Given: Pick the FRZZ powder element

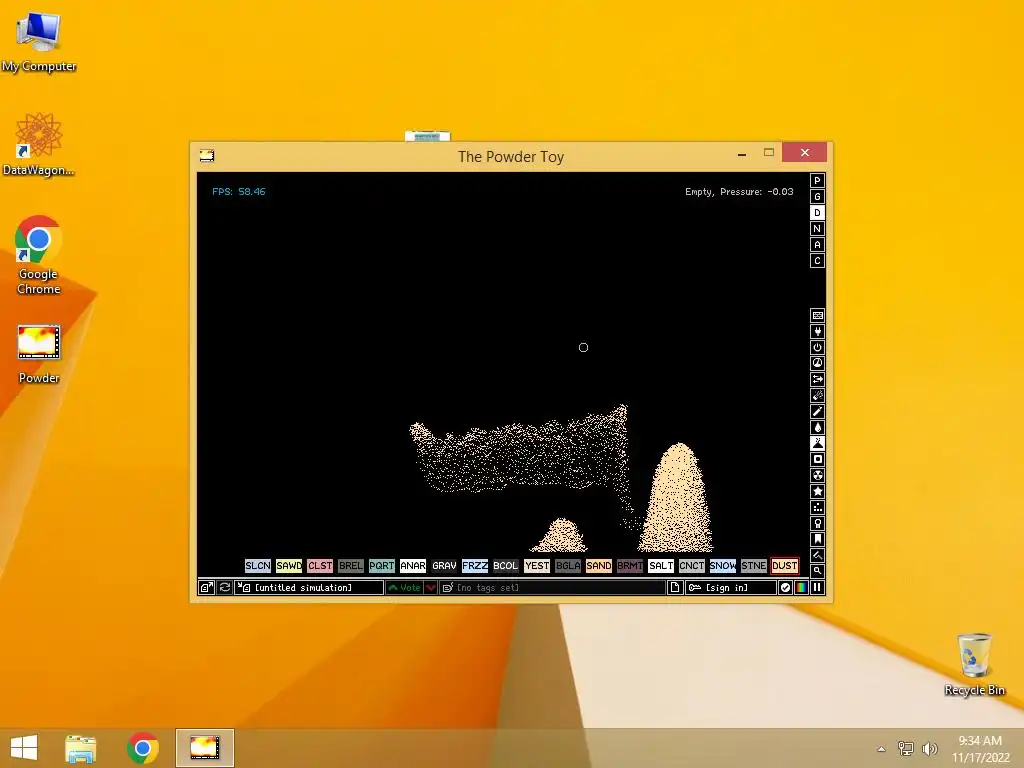Looking at the screenshot, I should coord(475,566).
